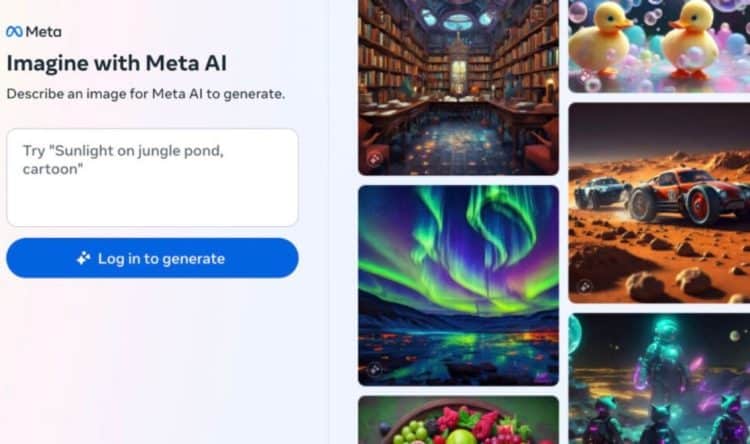The image size is (750, 444).
Task: Open the race cars on Mars image
Action: pos(659,203)
